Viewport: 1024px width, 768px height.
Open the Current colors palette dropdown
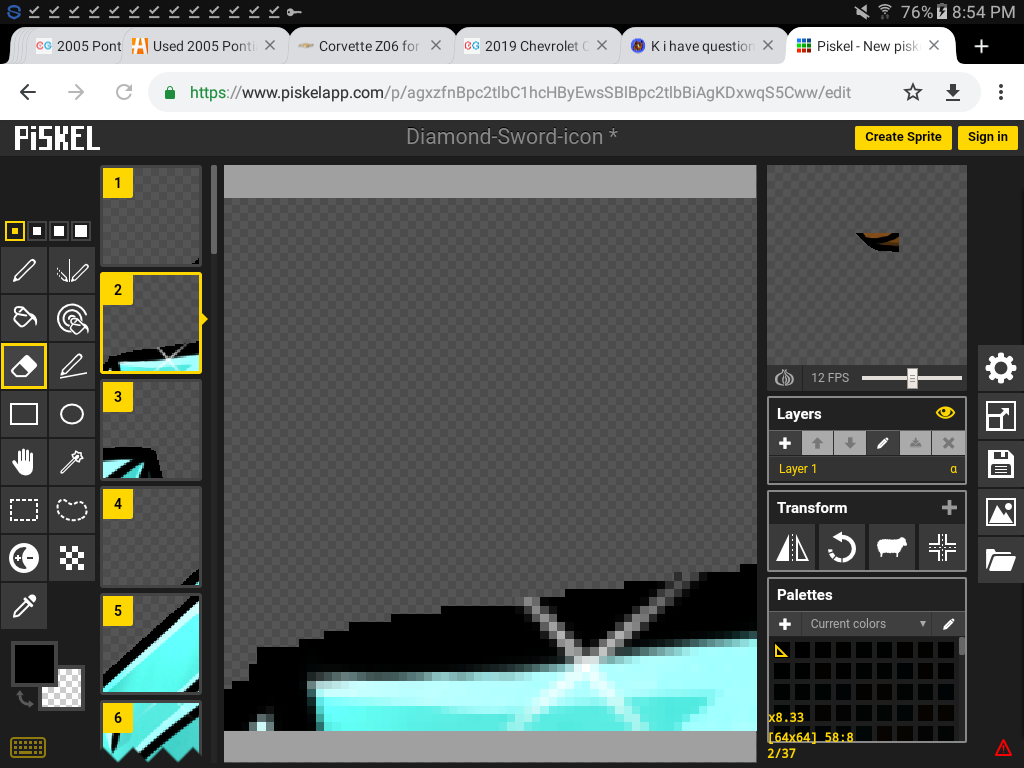(x=867, y=624)
